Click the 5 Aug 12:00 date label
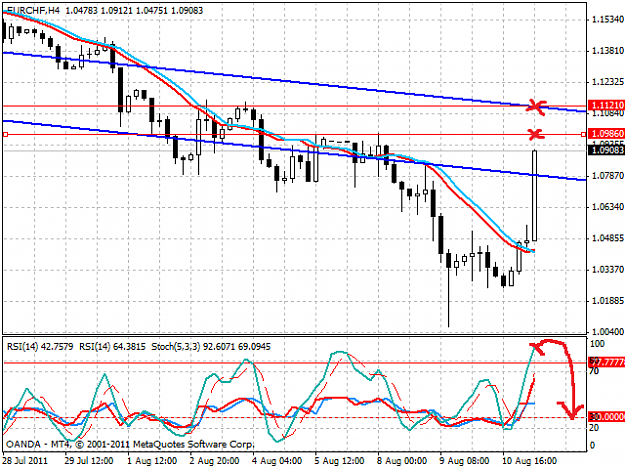 (339, 461)
